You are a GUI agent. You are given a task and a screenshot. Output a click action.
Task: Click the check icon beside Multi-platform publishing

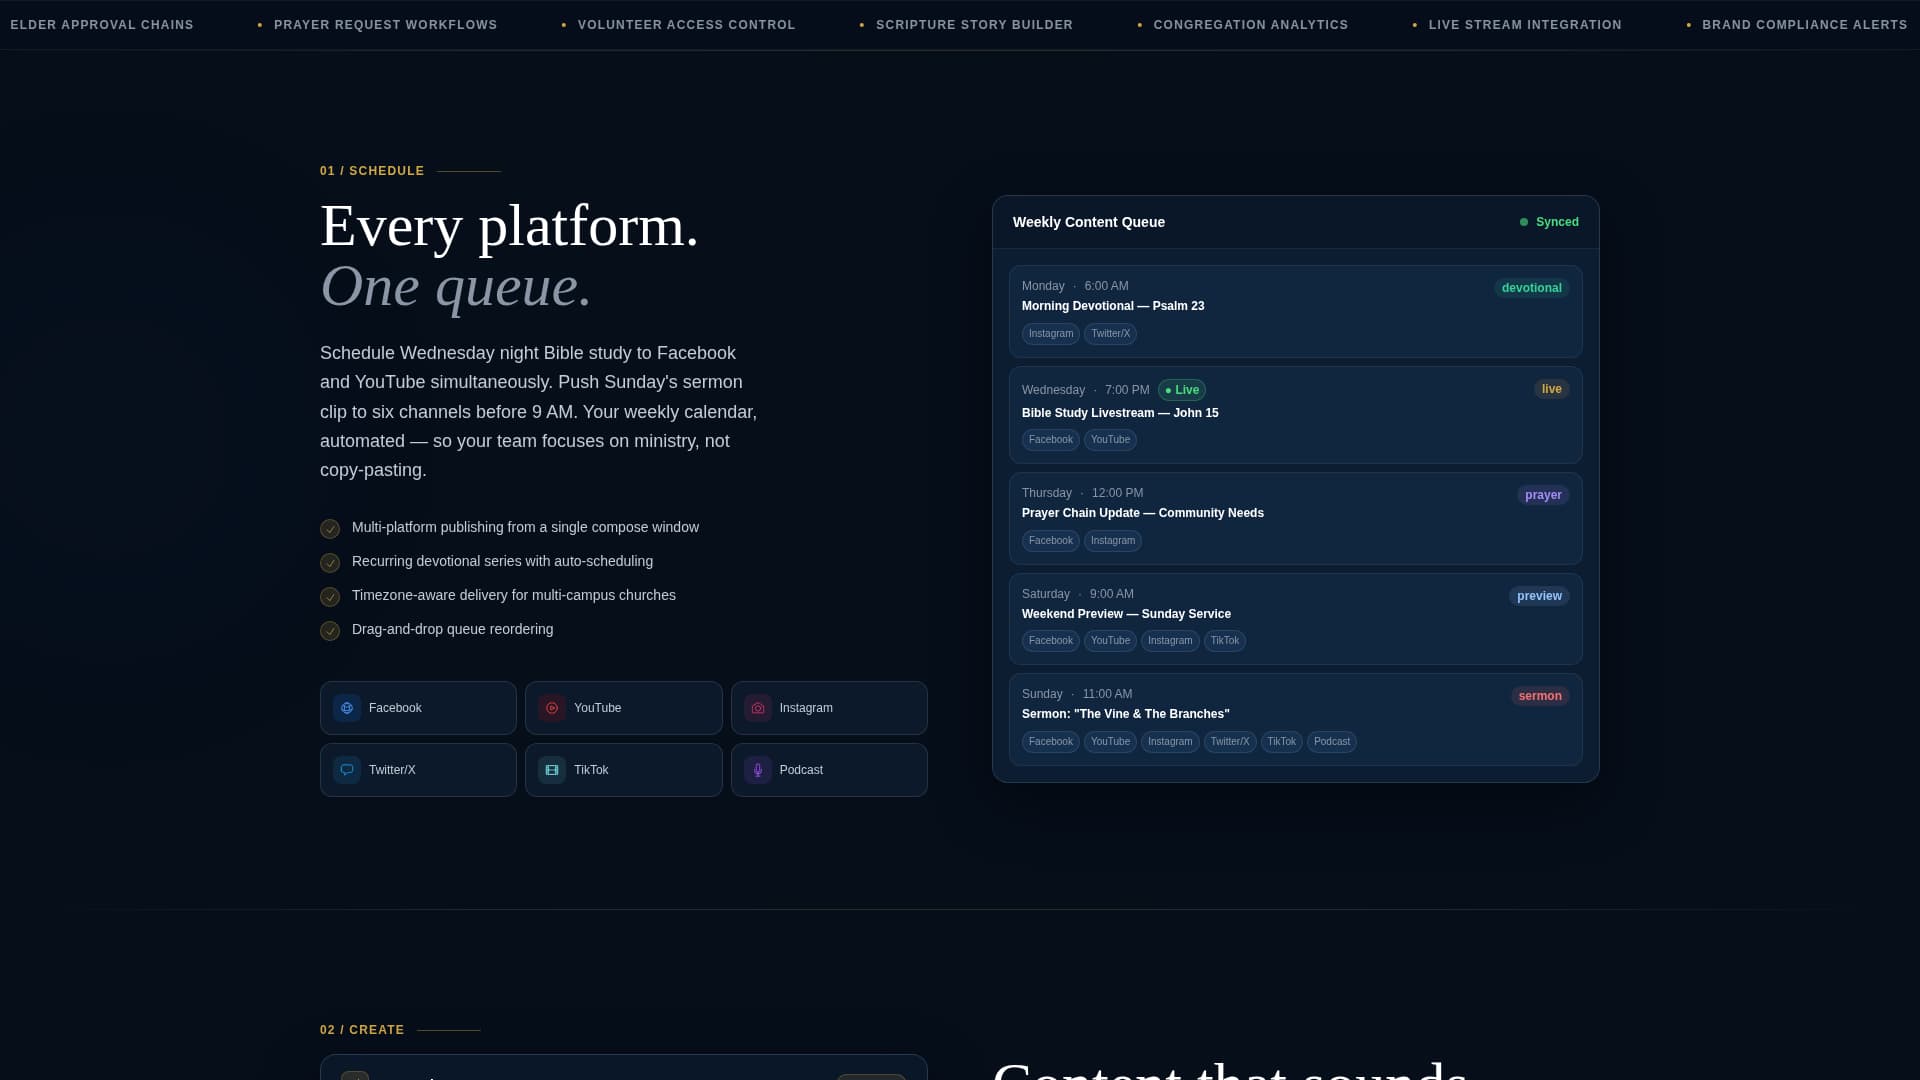pos(330,529)
